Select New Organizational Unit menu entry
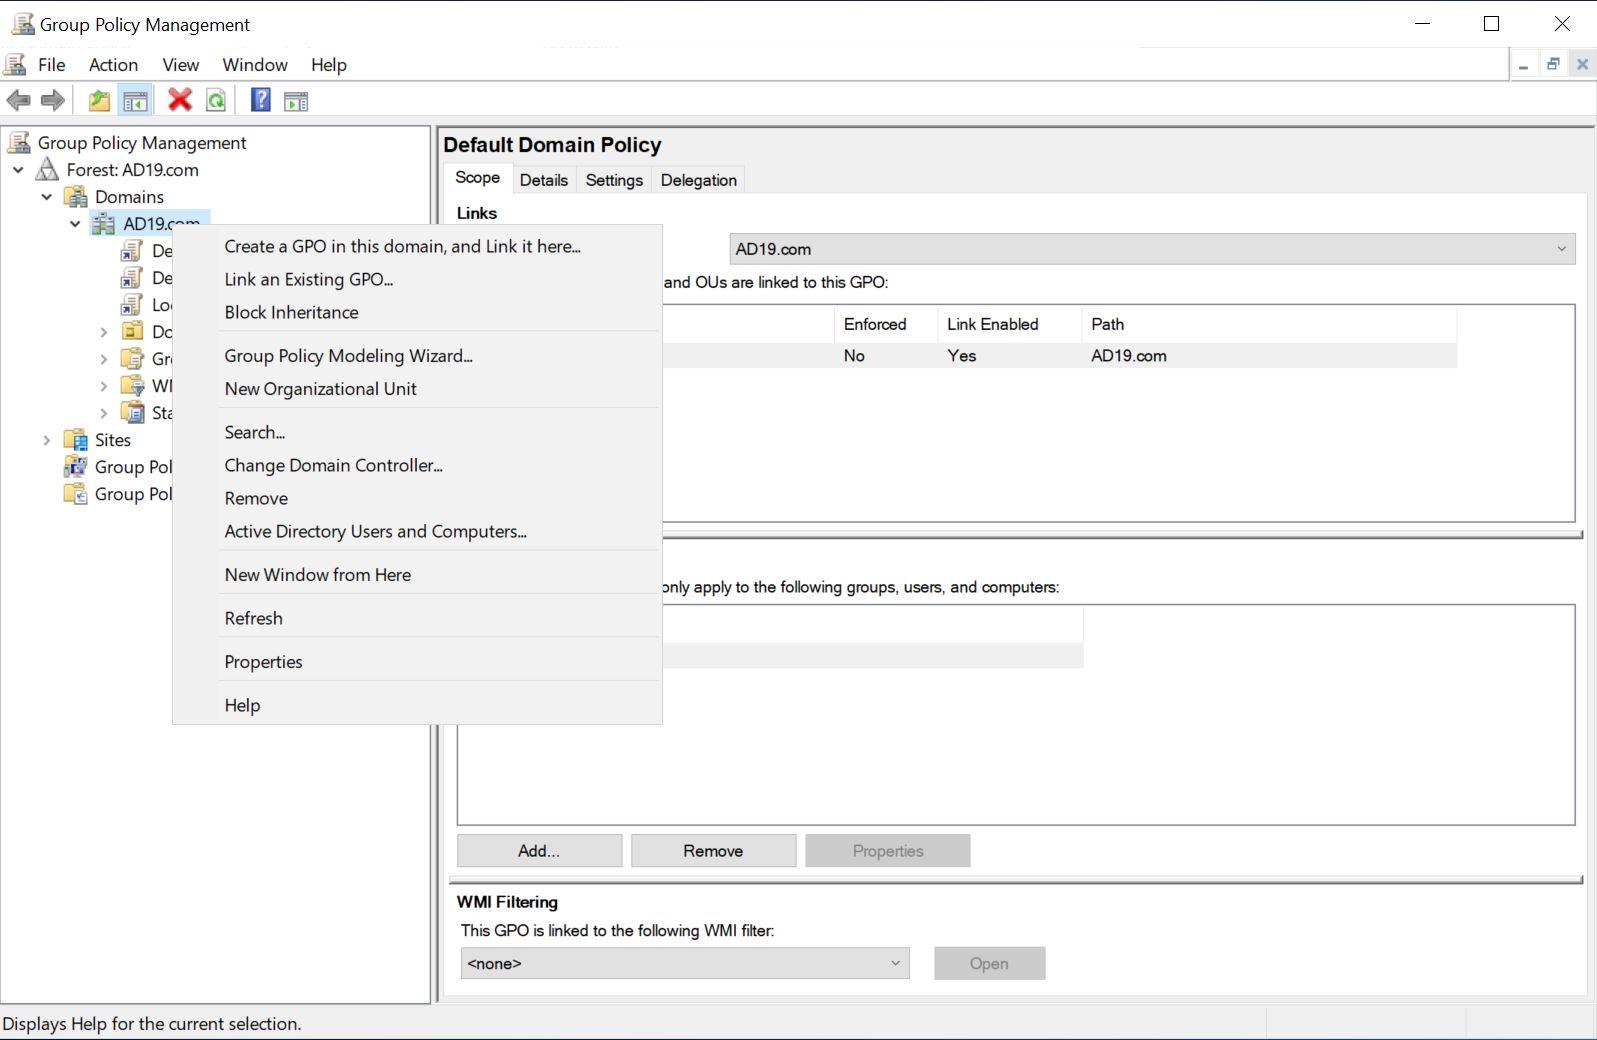 [x=320, y=389]
